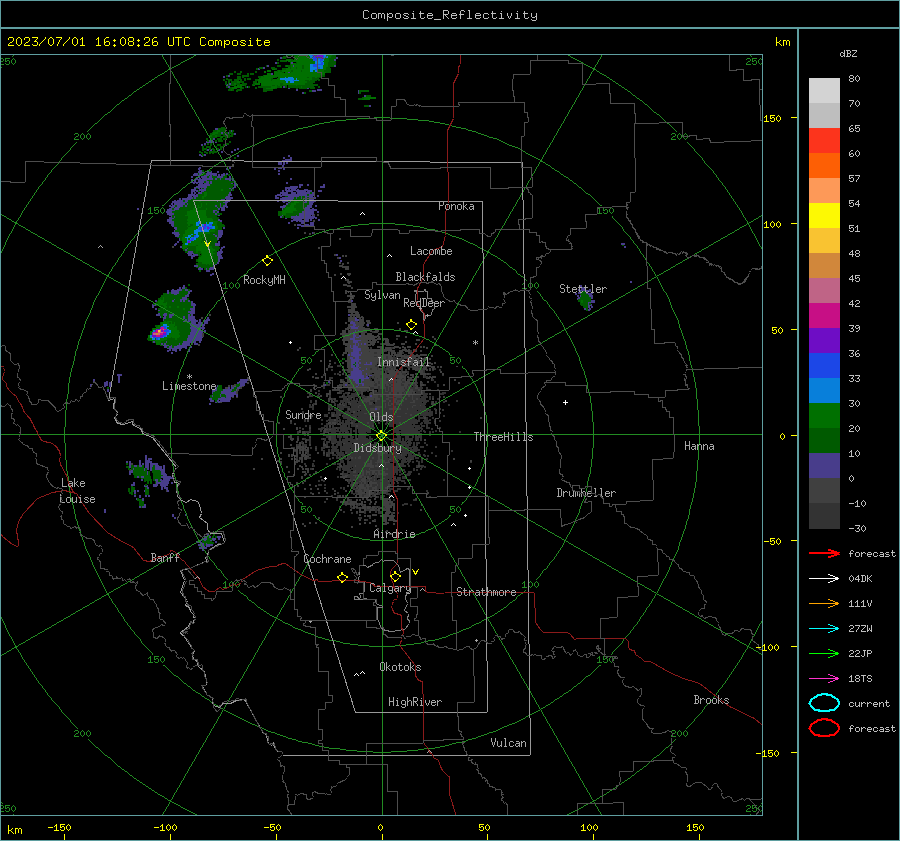Click the green 22JP arrow legend icon
This screenshot has width=900, height=841.
(x=824, y=653)
